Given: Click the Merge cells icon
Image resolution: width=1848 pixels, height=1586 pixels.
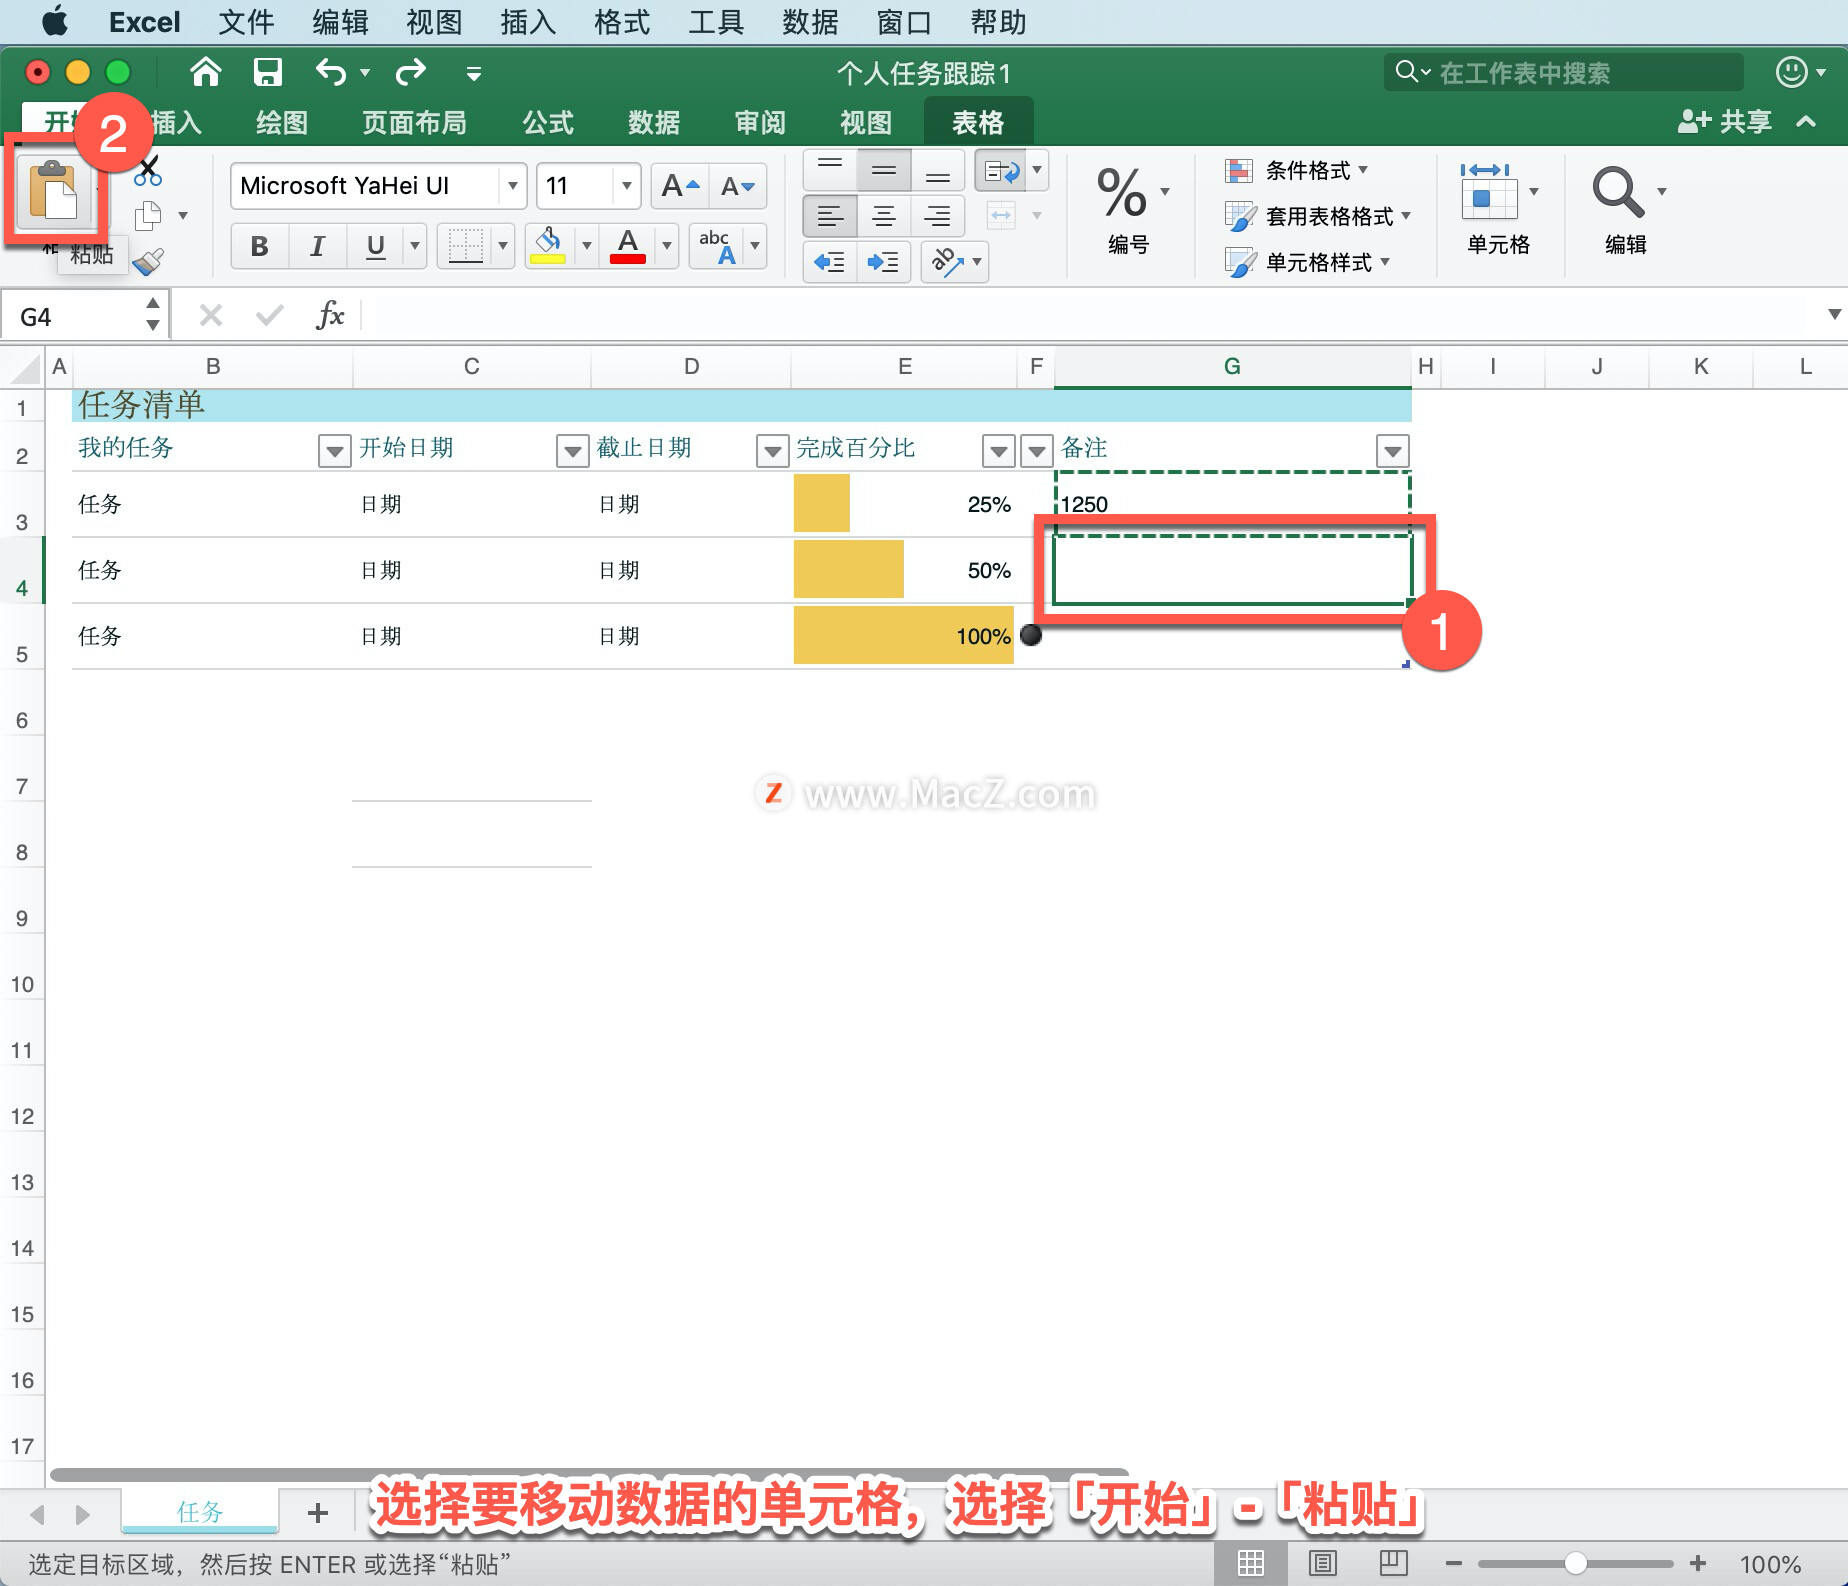Looking at the screenshot, I should coord(1001,215).
